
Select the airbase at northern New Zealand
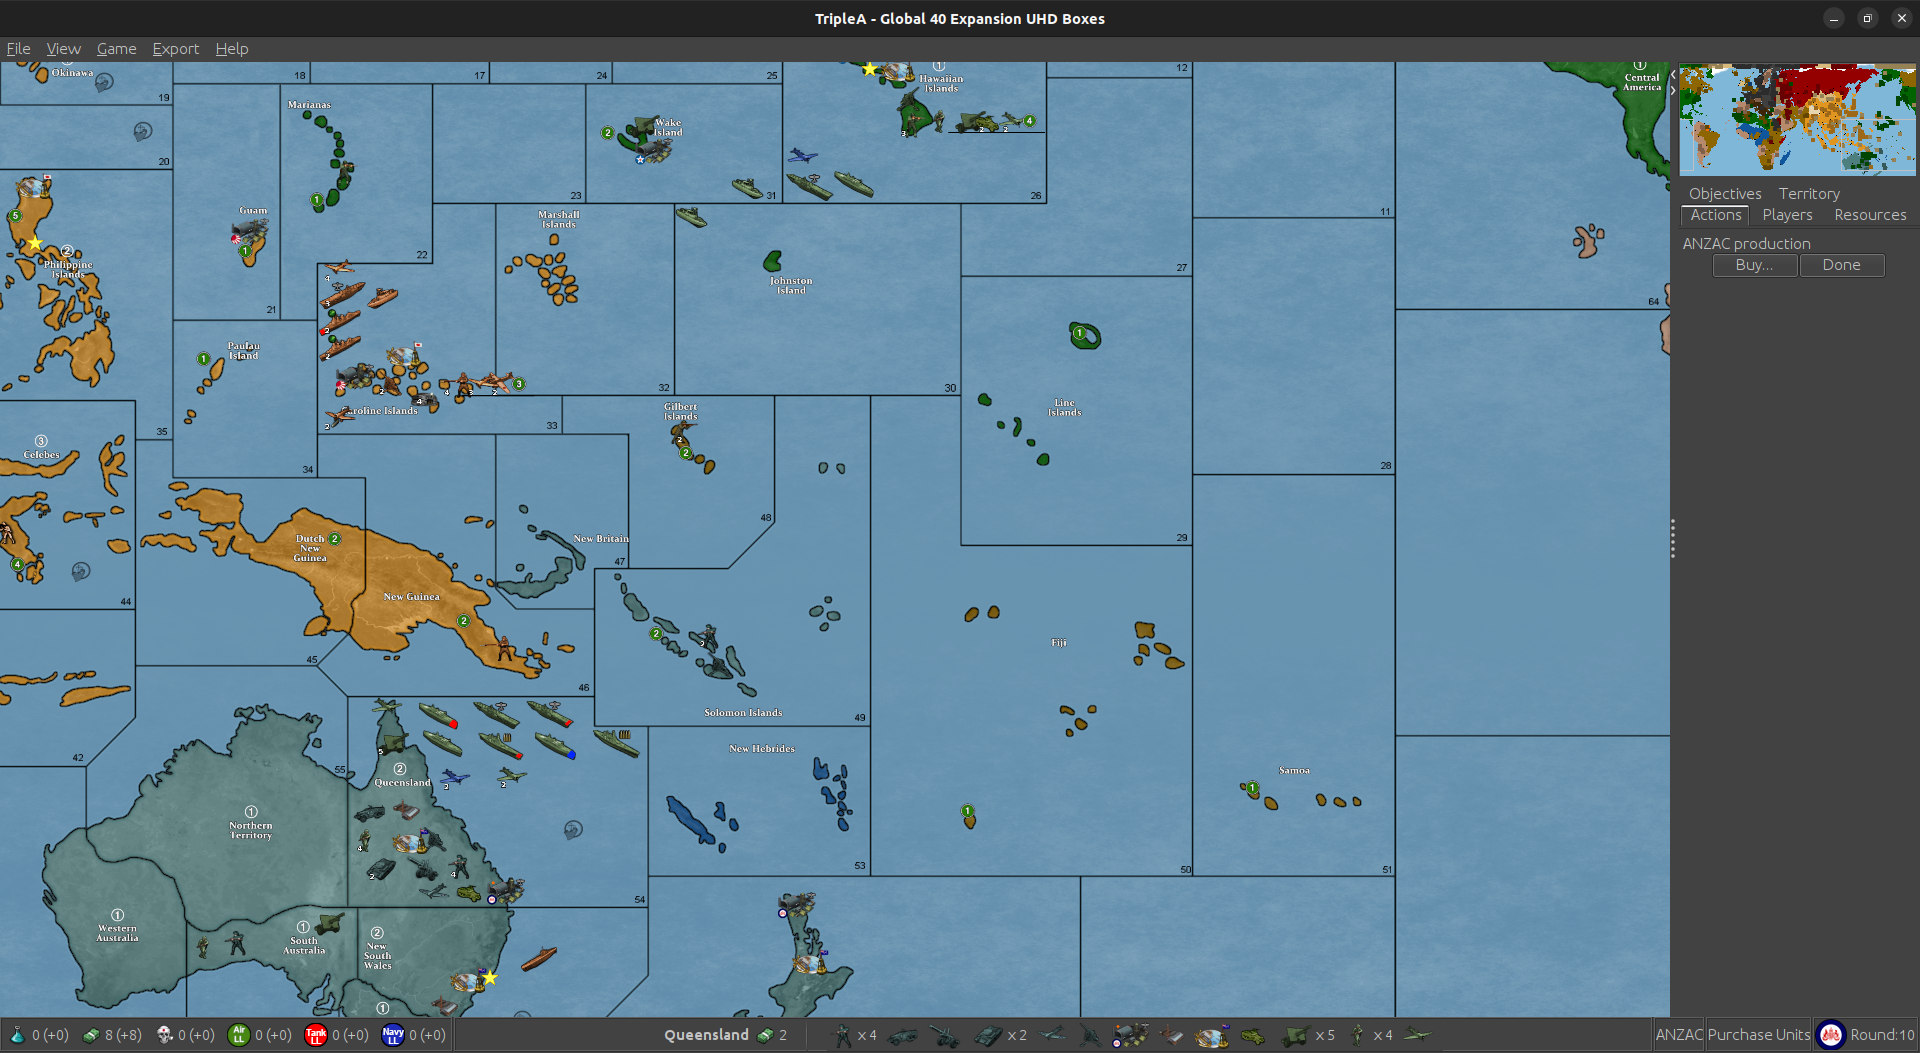tap(797, 905)
